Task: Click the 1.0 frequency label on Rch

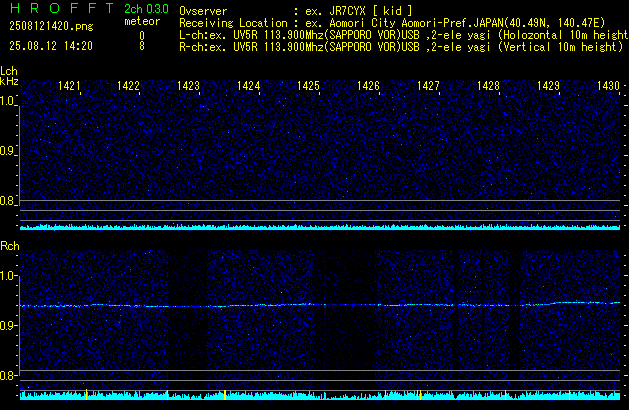Action: (x=7, y=276)
